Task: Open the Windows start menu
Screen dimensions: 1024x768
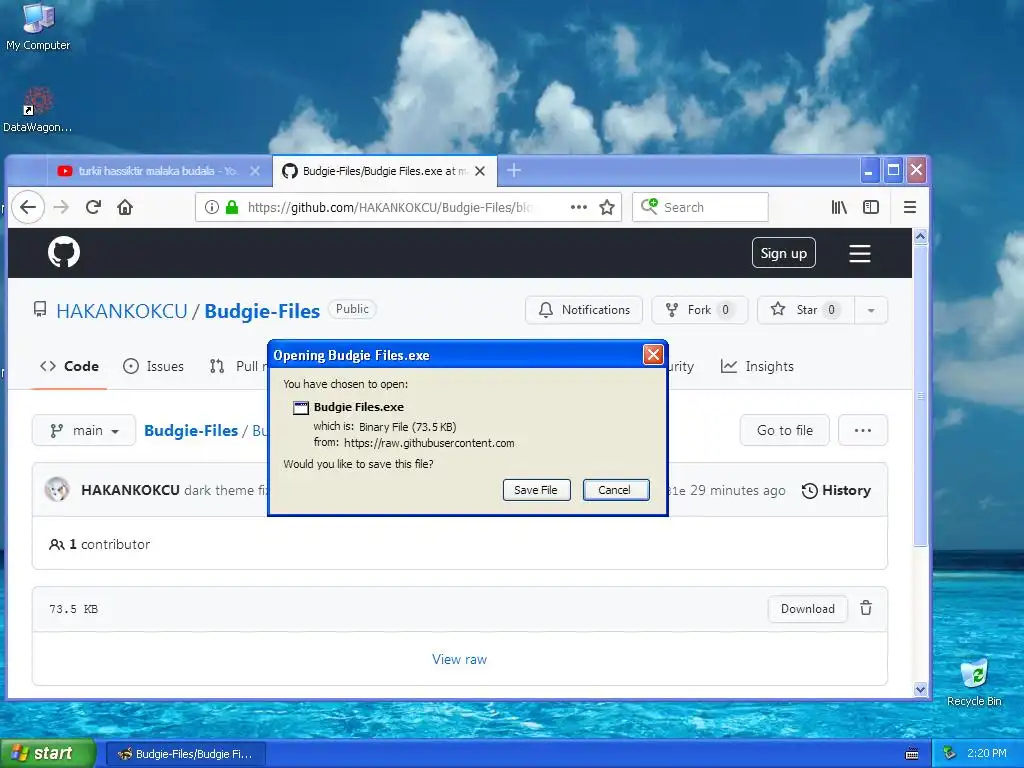Action: pyautogui.click(x=47, y=753)
